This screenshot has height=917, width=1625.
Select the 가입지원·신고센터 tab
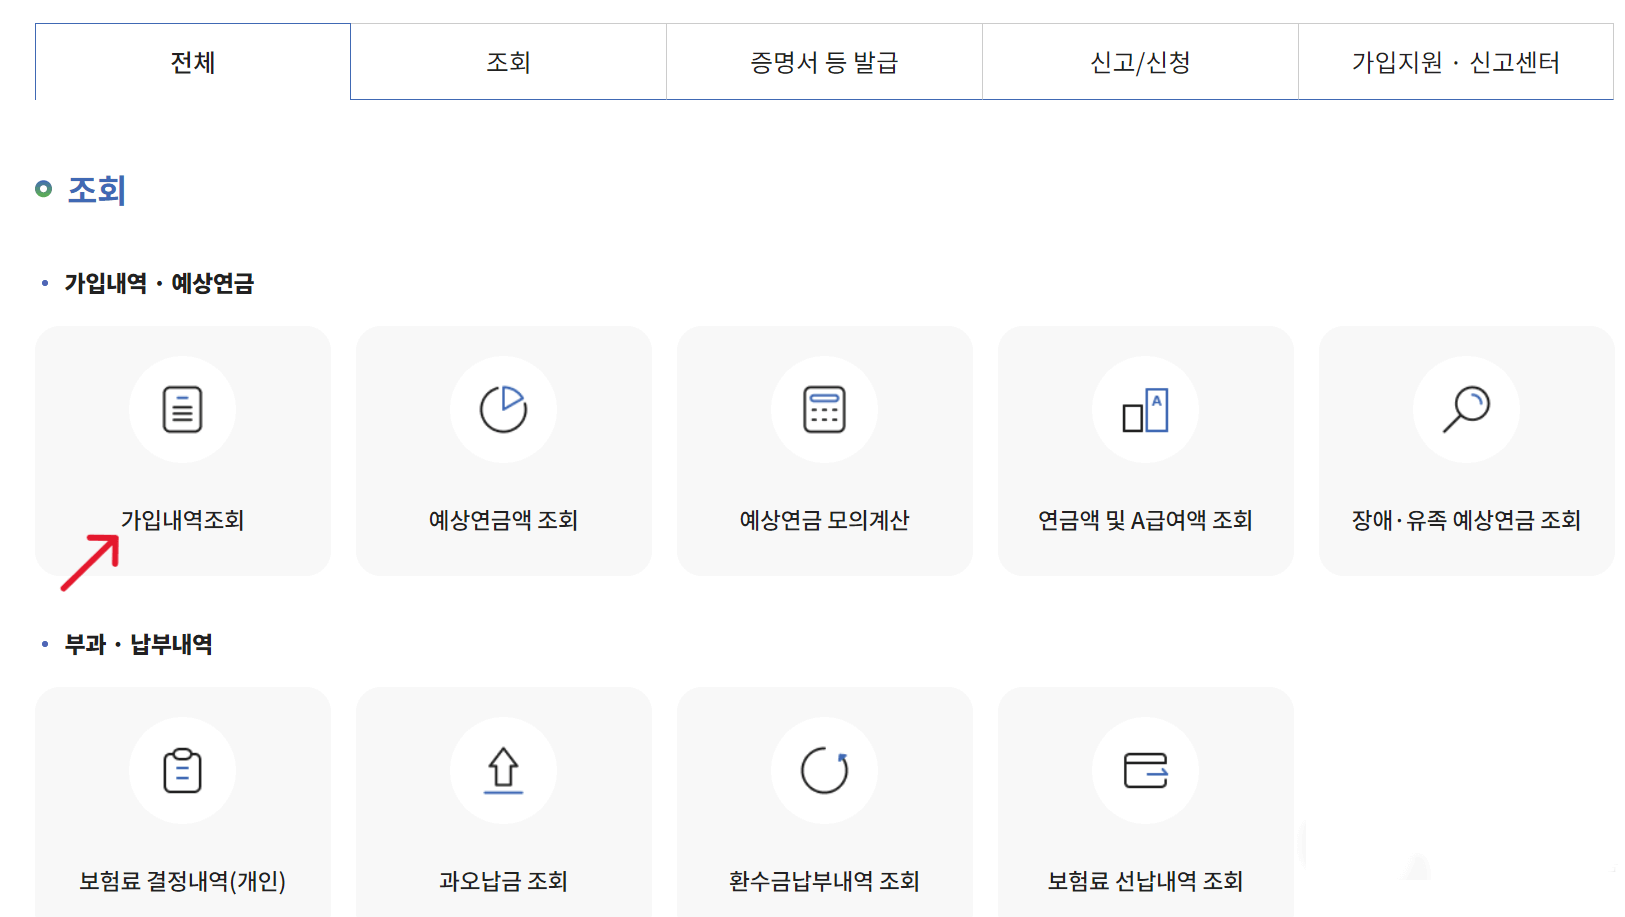coord(1455,61)
